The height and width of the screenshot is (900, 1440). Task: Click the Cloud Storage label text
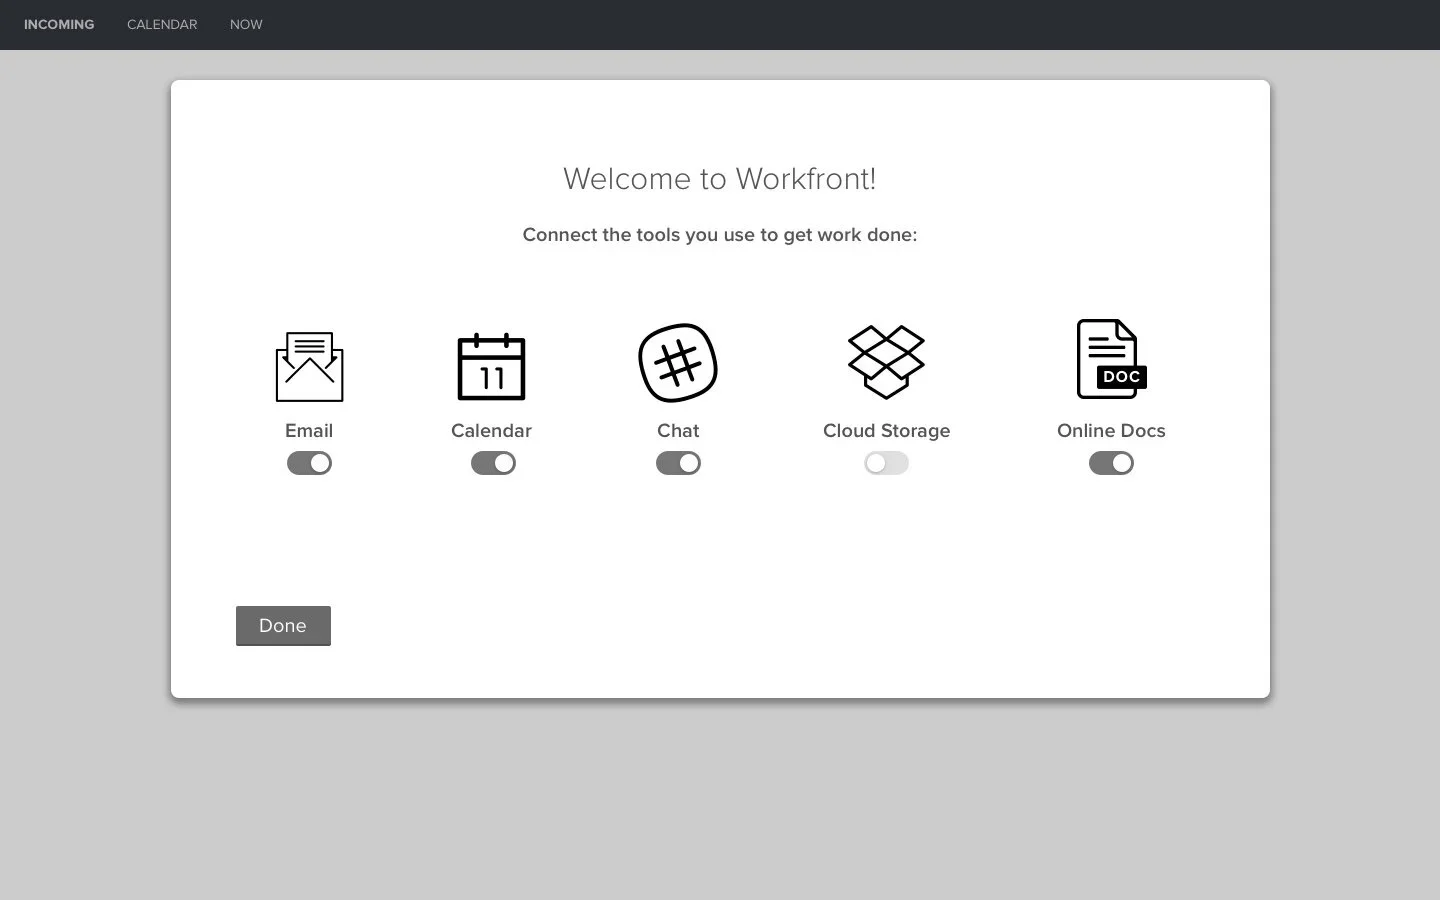coord(886,431)
